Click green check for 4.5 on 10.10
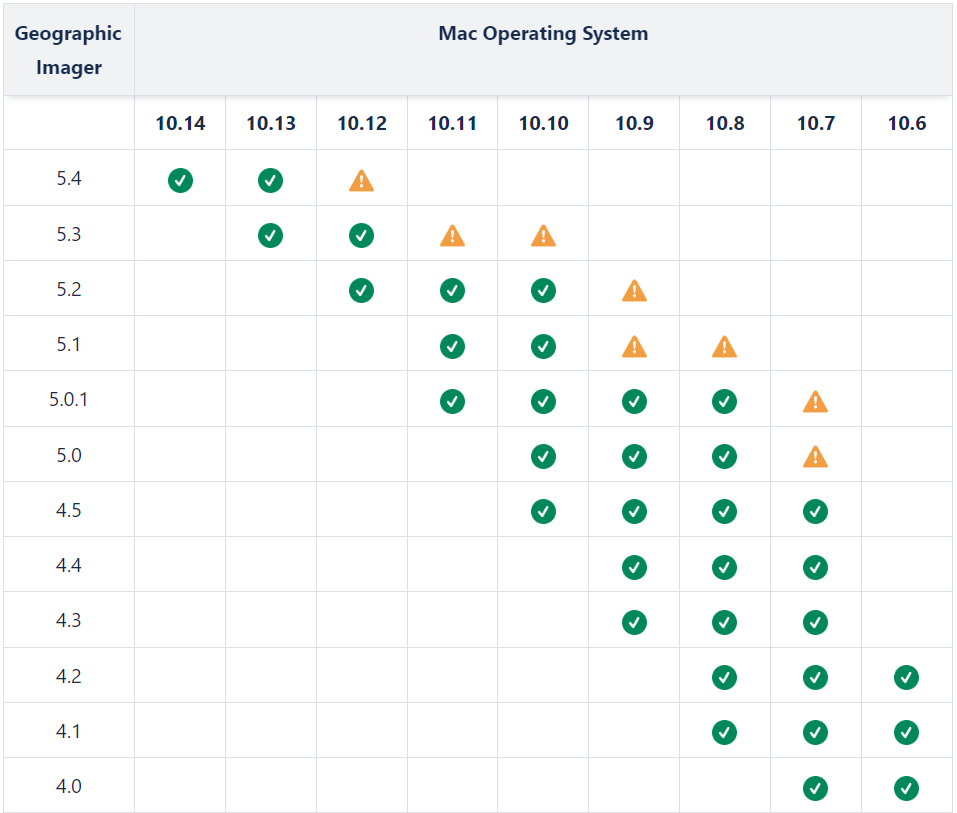 (x=543, y=511)
